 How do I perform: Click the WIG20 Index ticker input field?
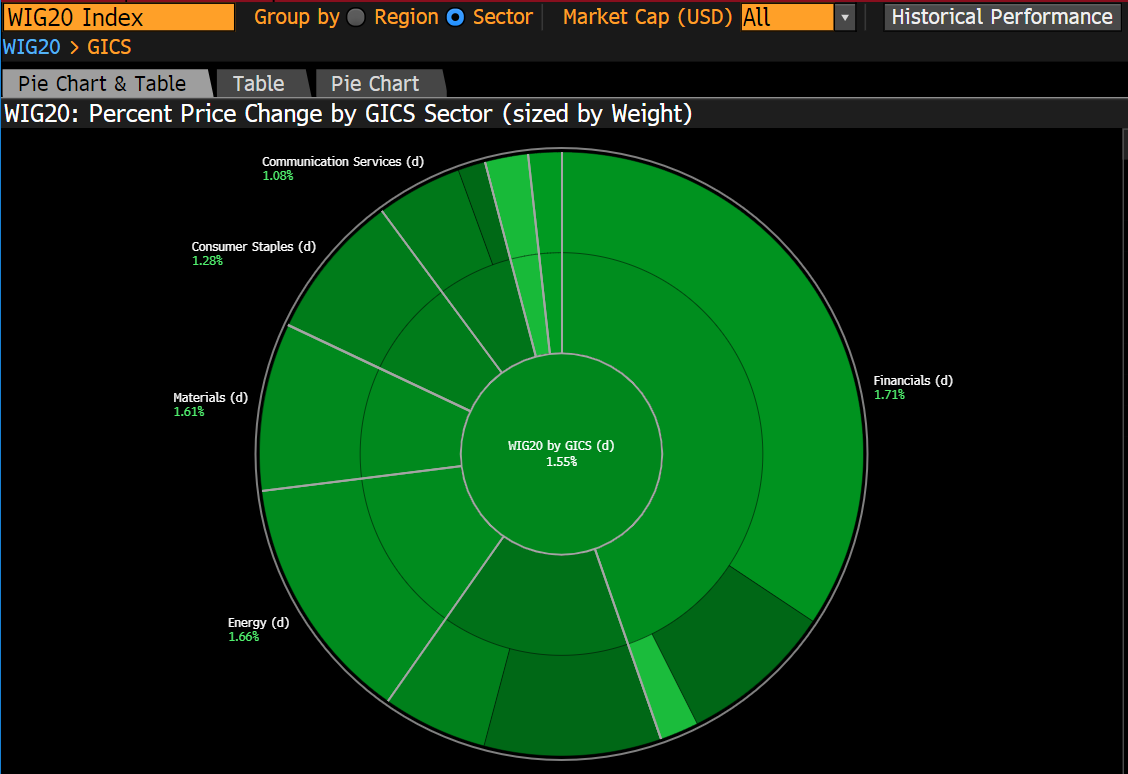pyautogui.click(x=118, y=17)
